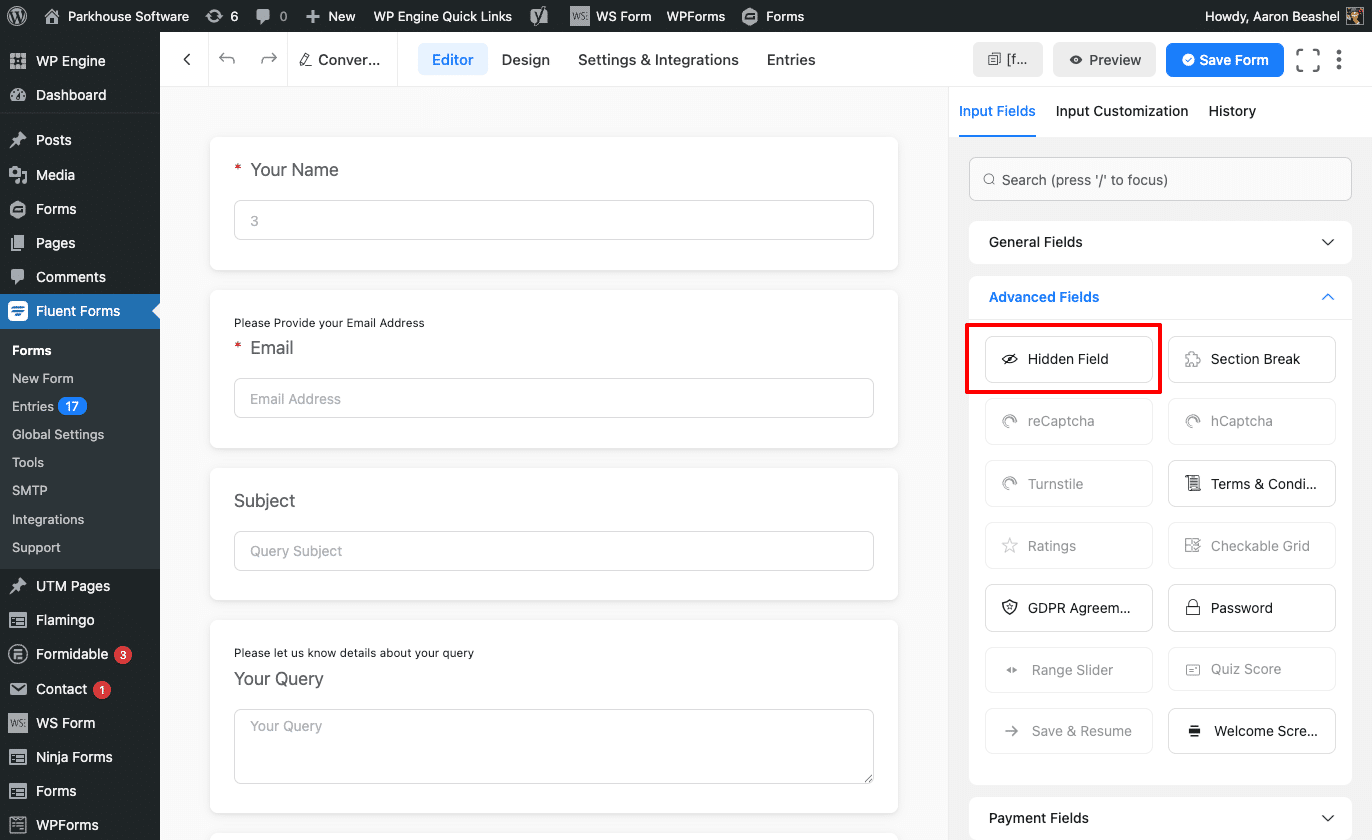Click the undo arrow icon
This screenshot has height=840, width=1372.
coord(227,60)
